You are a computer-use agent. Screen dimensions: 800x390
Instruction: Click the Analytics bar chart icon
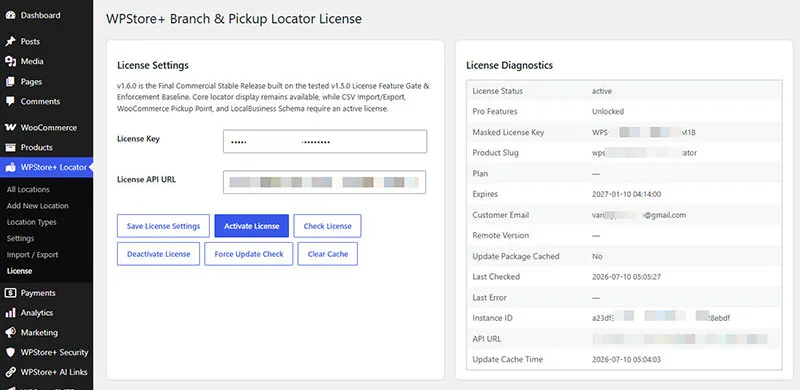coord(10,313)
